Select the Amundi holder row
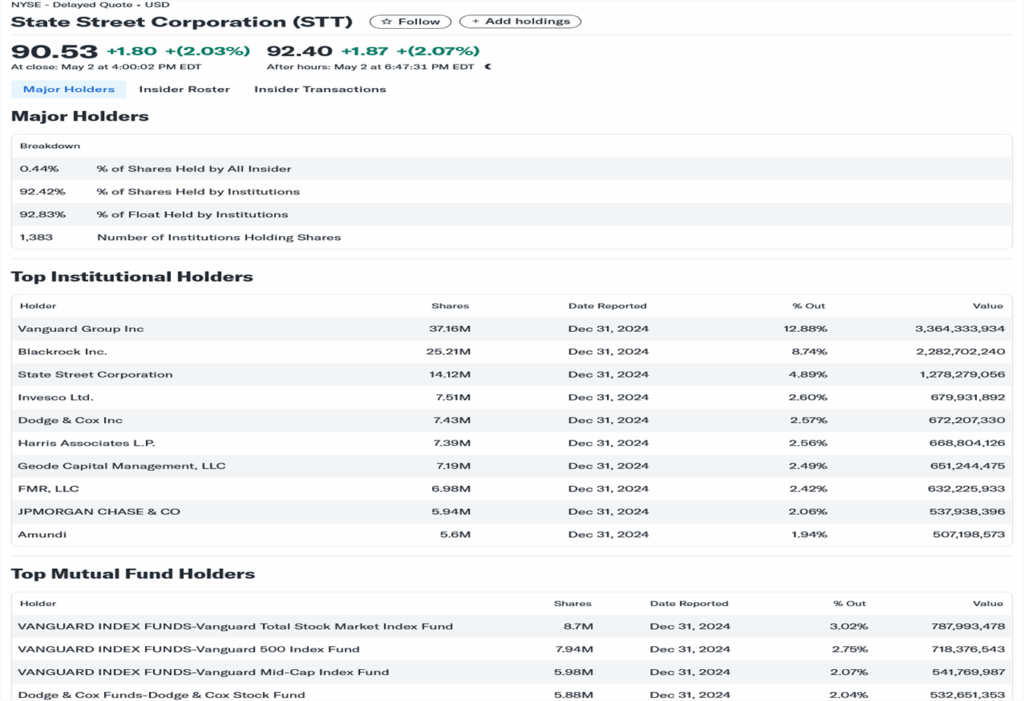Screen dimensions: 1024x701 (42, 535)
